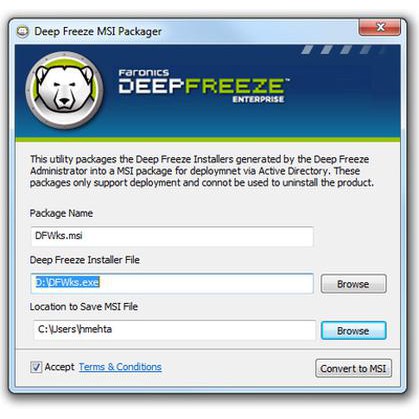Click the D:\DFWks.exe installer file field
This screenshot has width=419, height=419.
(172, 283)
